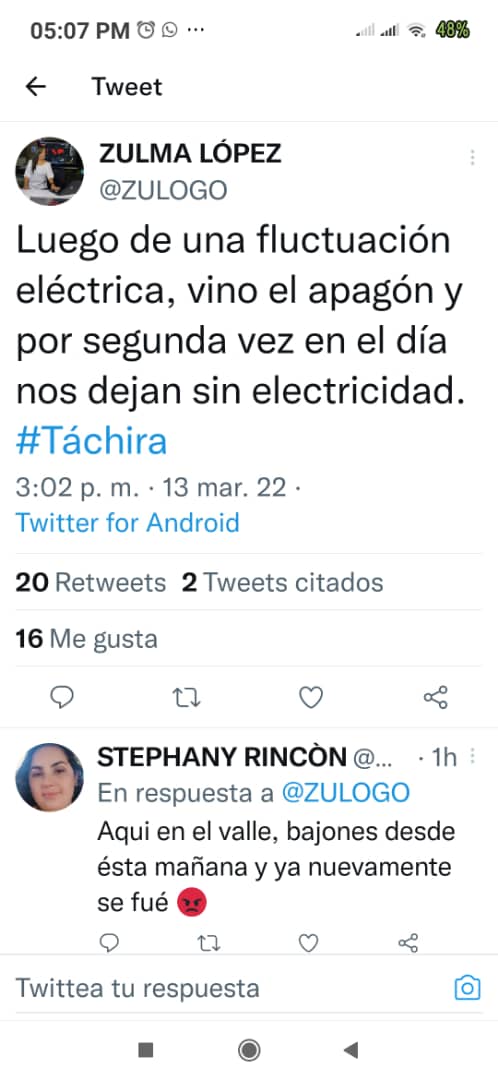The height and width of the screenshot is (1080, 498).
Task: Retweet Stephany Rincón's reply
Action: click(209, 942)
